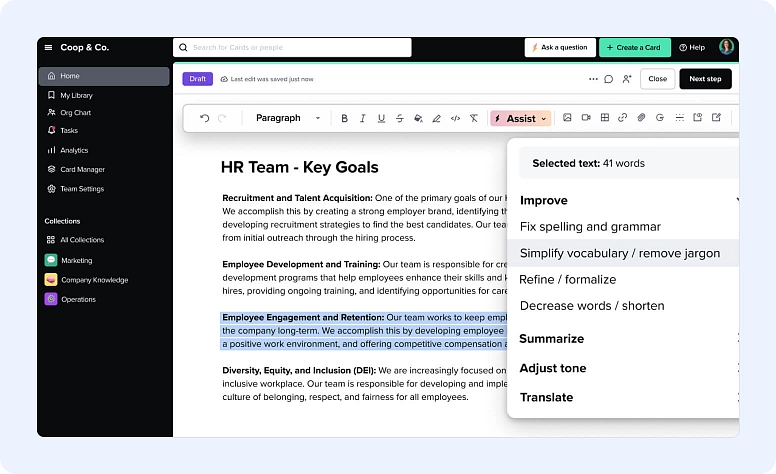Toggle italic formatting
Image resolution: width=776 pixels, height=474 pixels.
(363, 118)
